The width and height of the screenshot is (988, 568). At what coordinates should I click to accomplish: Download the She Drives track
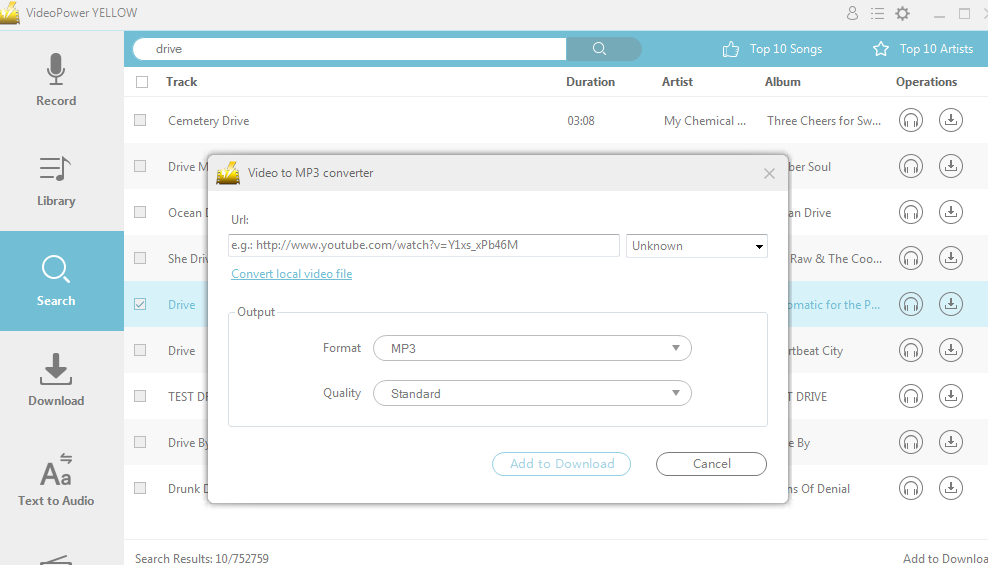(x=951, y=258)
